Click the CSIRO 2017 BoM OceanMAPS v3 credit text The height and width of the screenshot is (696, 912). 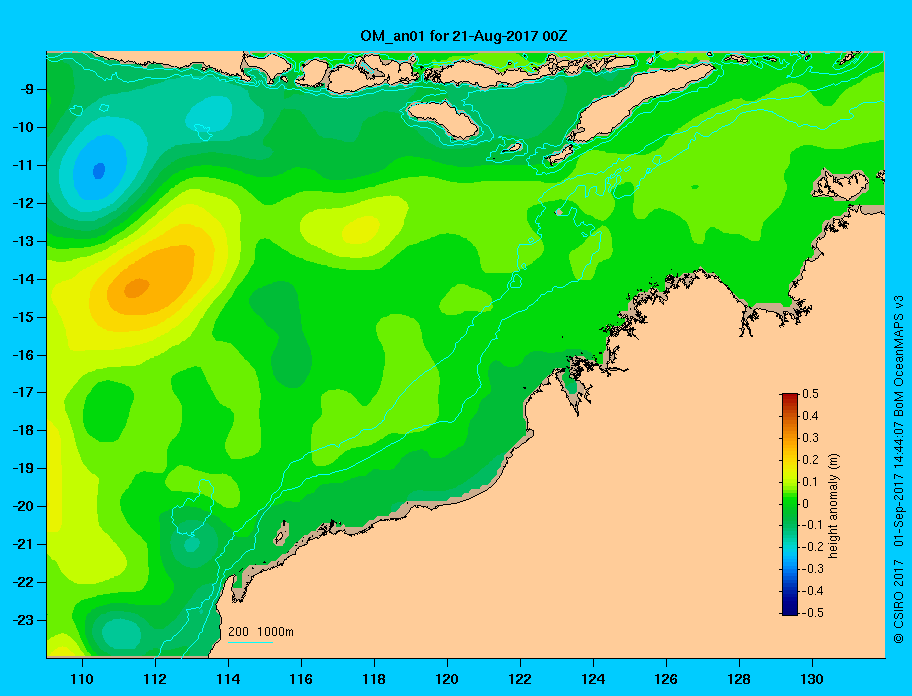[899, 469]
